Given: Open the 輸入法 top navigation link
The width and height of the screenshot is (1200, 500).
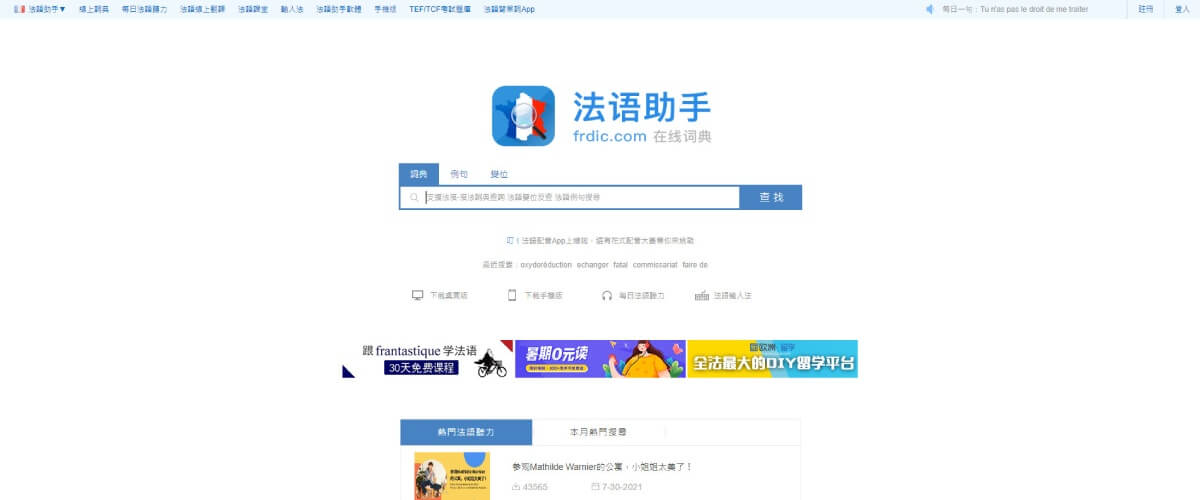Looking at the screenshot, I should [291, 9].
